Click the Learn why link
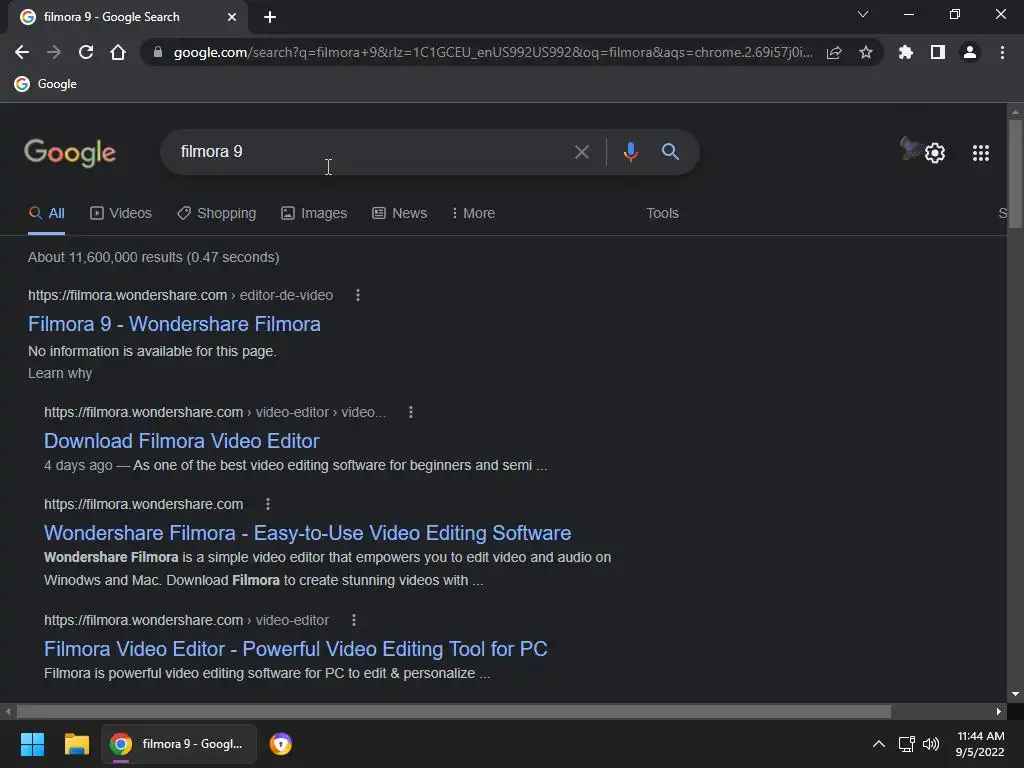1024x768 pixels. [x=60, y=374]
